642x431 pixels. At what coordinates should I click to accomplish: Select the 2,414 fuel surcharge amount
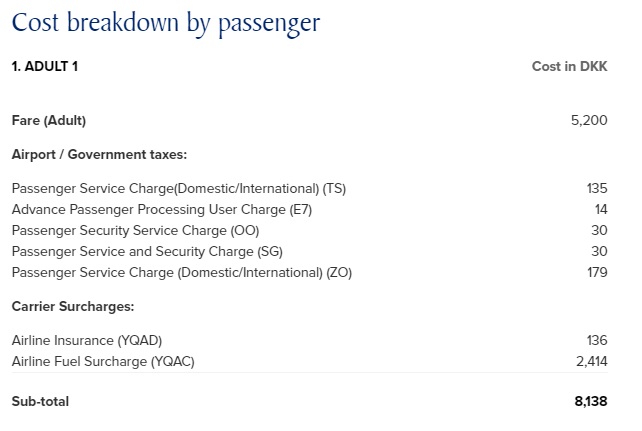(x=591, y=361)
